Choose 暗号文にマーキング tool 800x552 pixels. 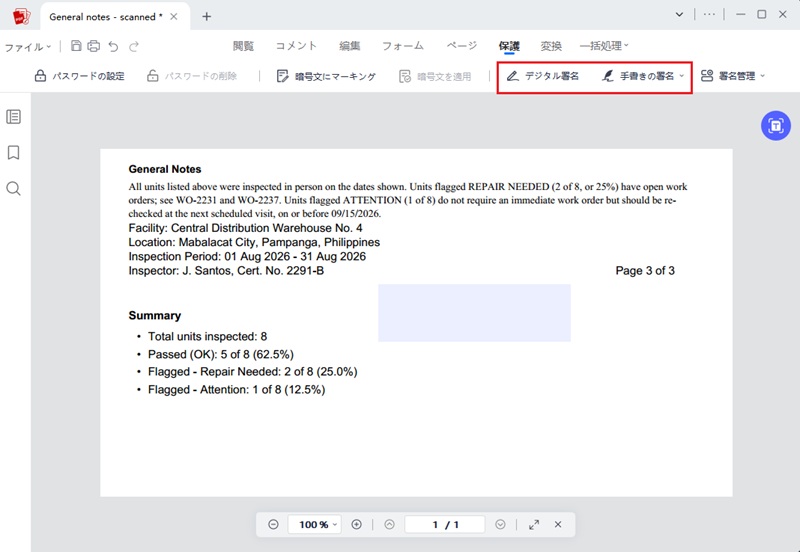click(326, 76)
